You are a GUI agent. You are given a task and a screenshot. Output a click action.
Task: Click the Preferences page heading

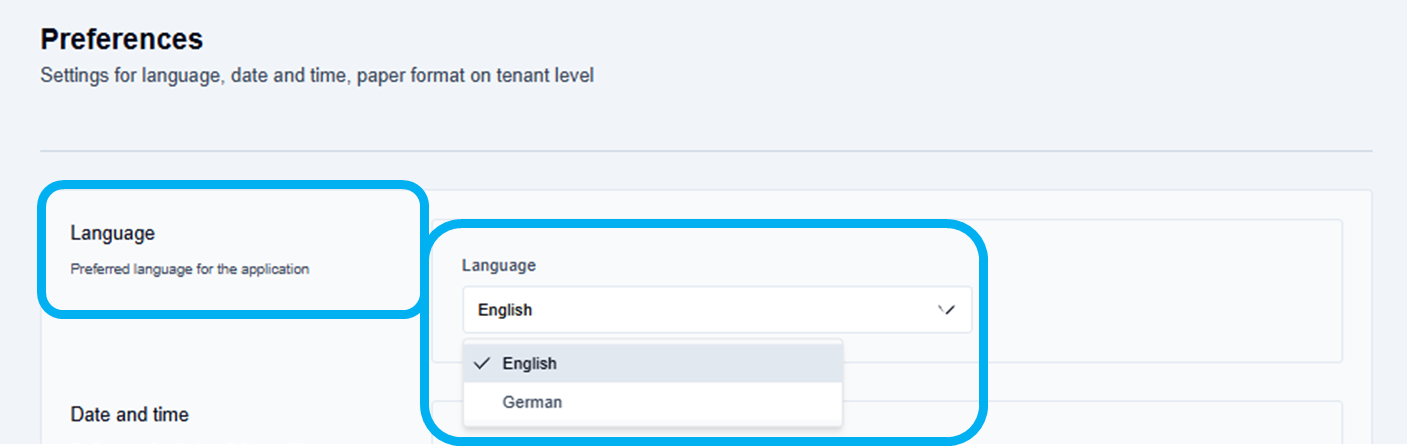coord(121,39)
